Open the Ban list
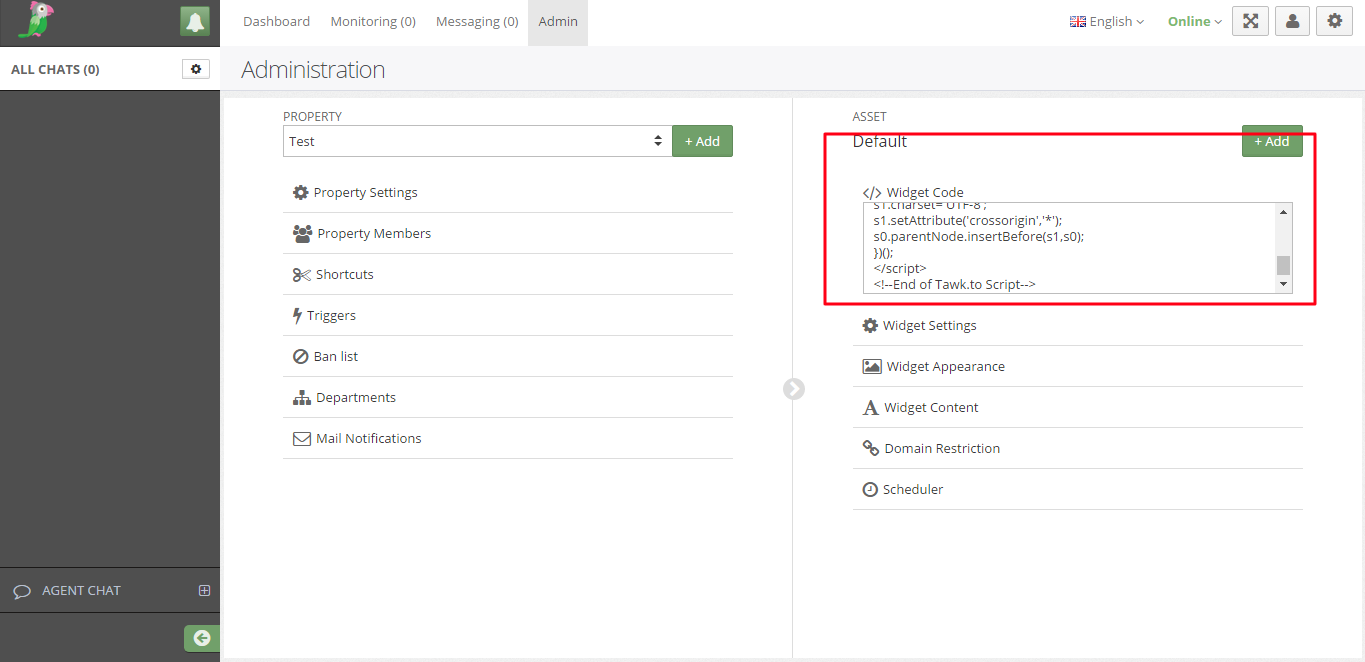Image resolution: width=1365 pixels, height=662 pixels. (x=508, y=356)
